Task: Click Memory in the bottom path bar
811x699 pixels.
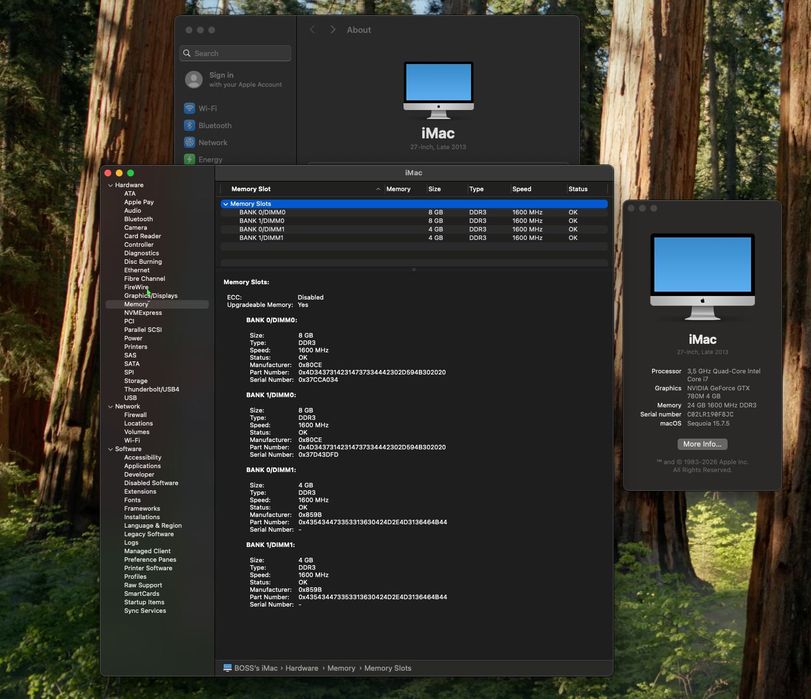Action: (x=341, y=668)
